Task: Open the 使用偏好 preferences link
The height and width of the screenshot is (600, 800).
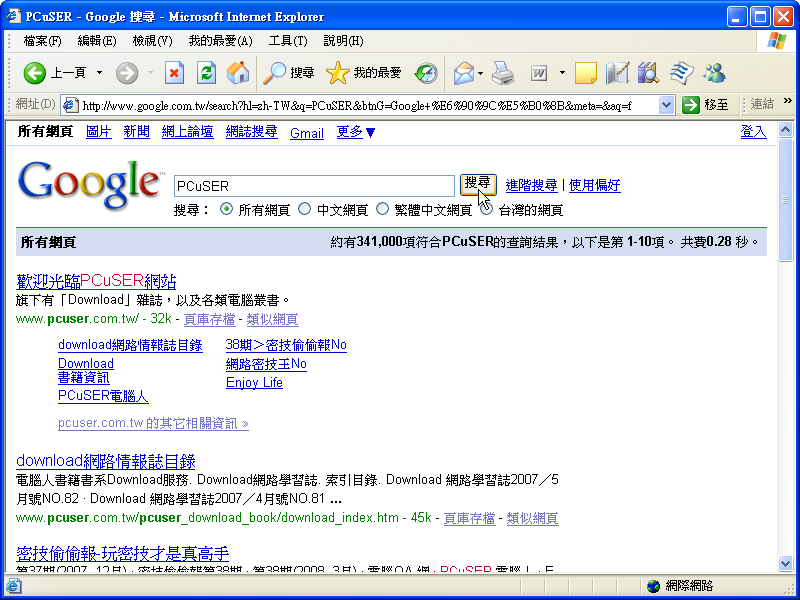Action: tap(594, 185)
